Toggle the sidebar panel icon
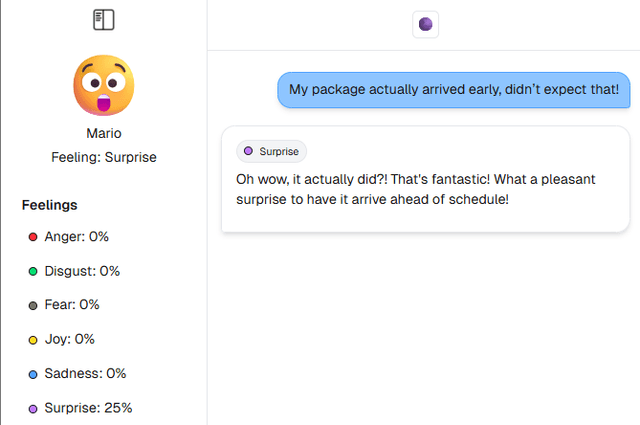640x425 pixels. [x=104, y=19]
